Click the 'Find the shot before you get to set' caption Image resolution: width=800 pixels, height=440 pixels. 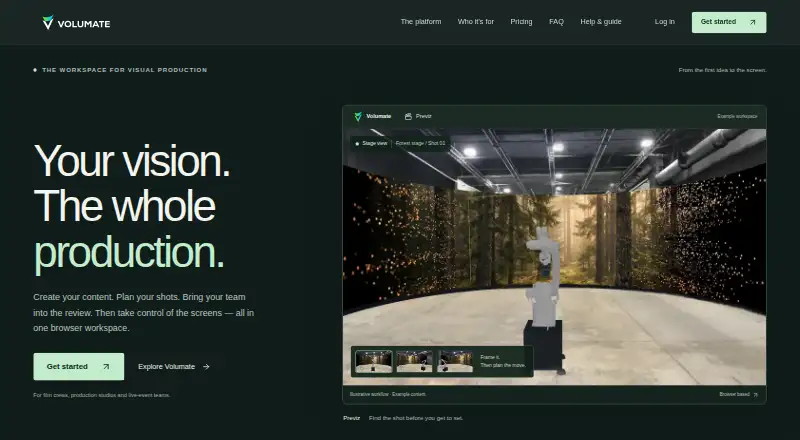[x=416, y=418]
